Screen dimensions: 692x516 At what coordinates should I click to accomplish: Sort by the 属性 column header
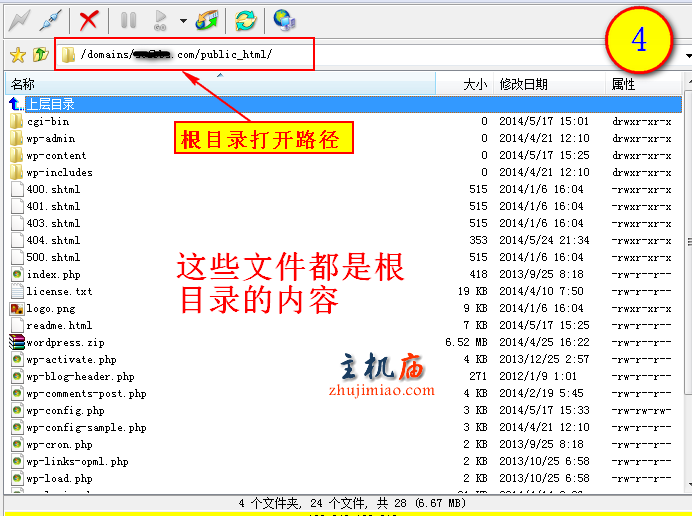(x=643, y=84)
